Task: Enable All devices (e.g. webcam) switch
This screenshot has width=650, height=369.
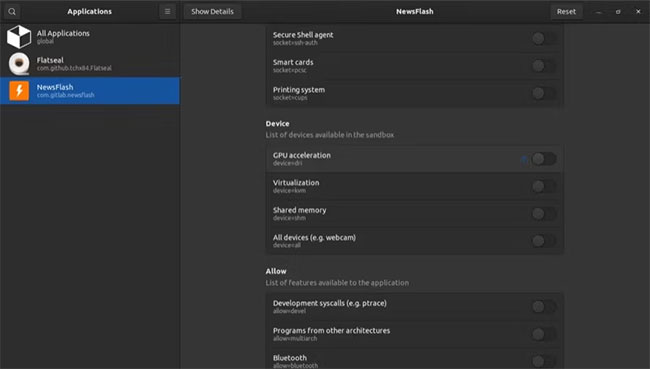Action: click(544, 241)
